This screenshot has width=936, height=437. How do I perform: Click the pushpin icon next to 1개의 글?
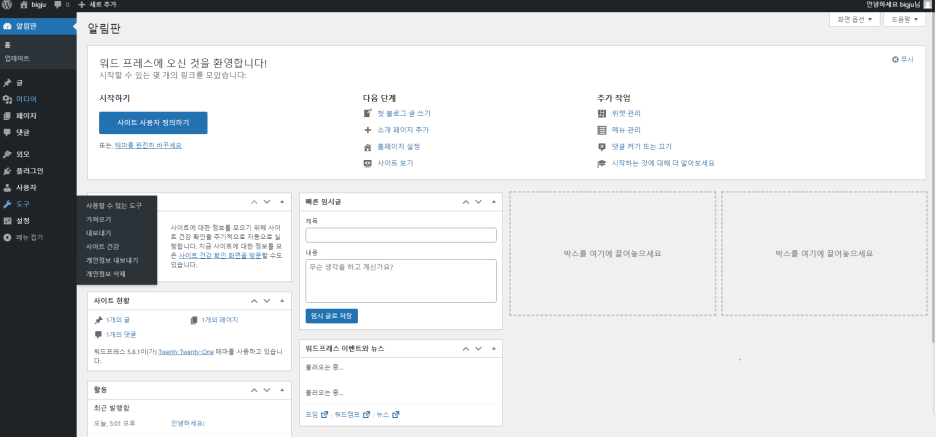point(98,320)
